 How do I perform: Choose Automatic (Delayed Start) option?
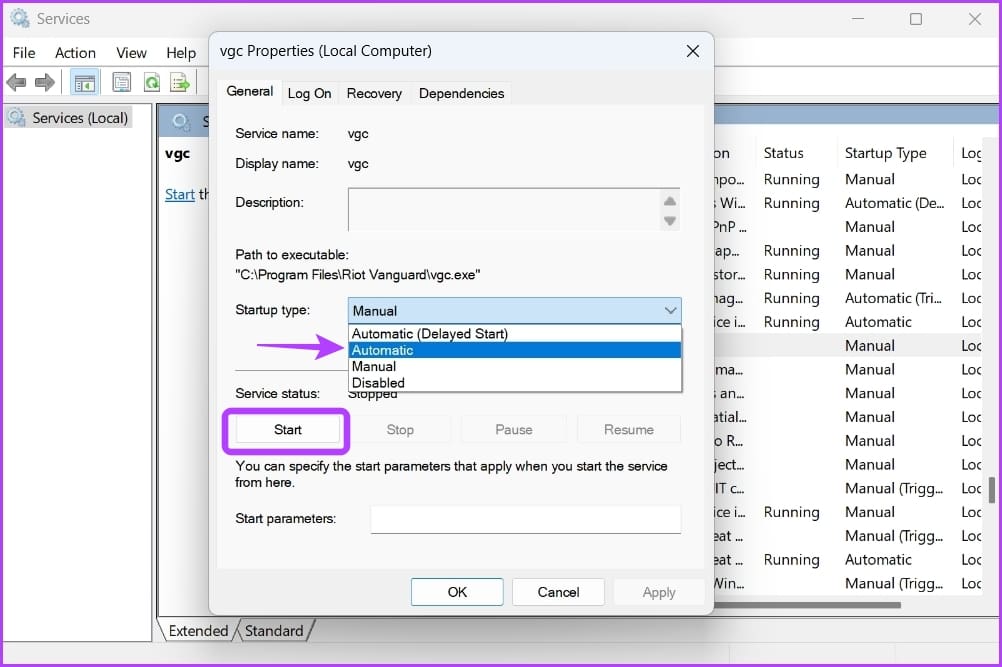(514, 334)
